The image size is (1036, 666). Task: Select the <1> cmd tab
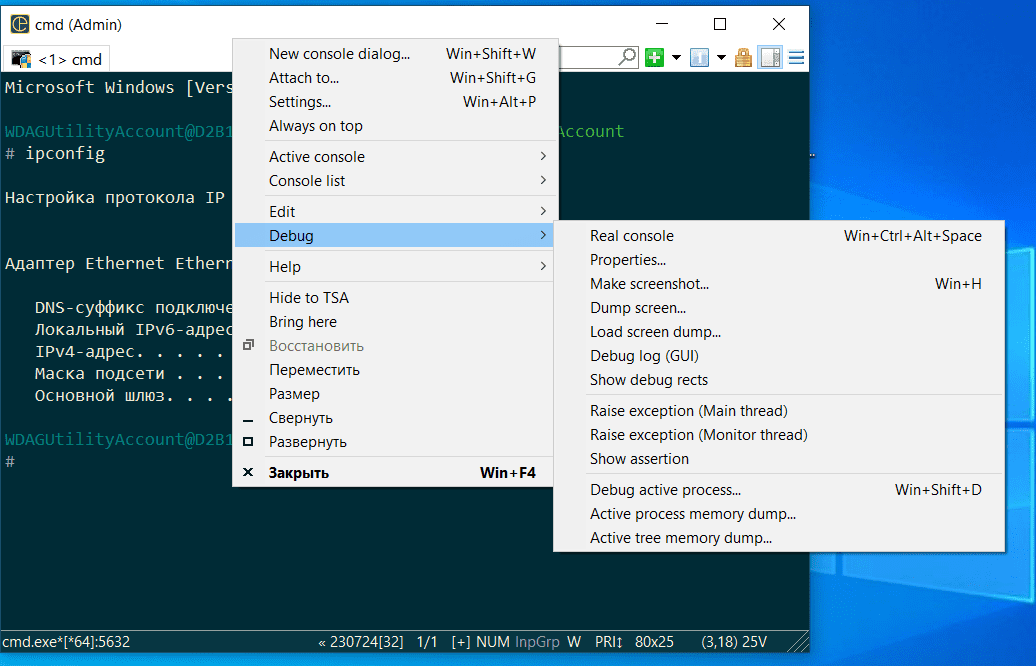[57, 59]
